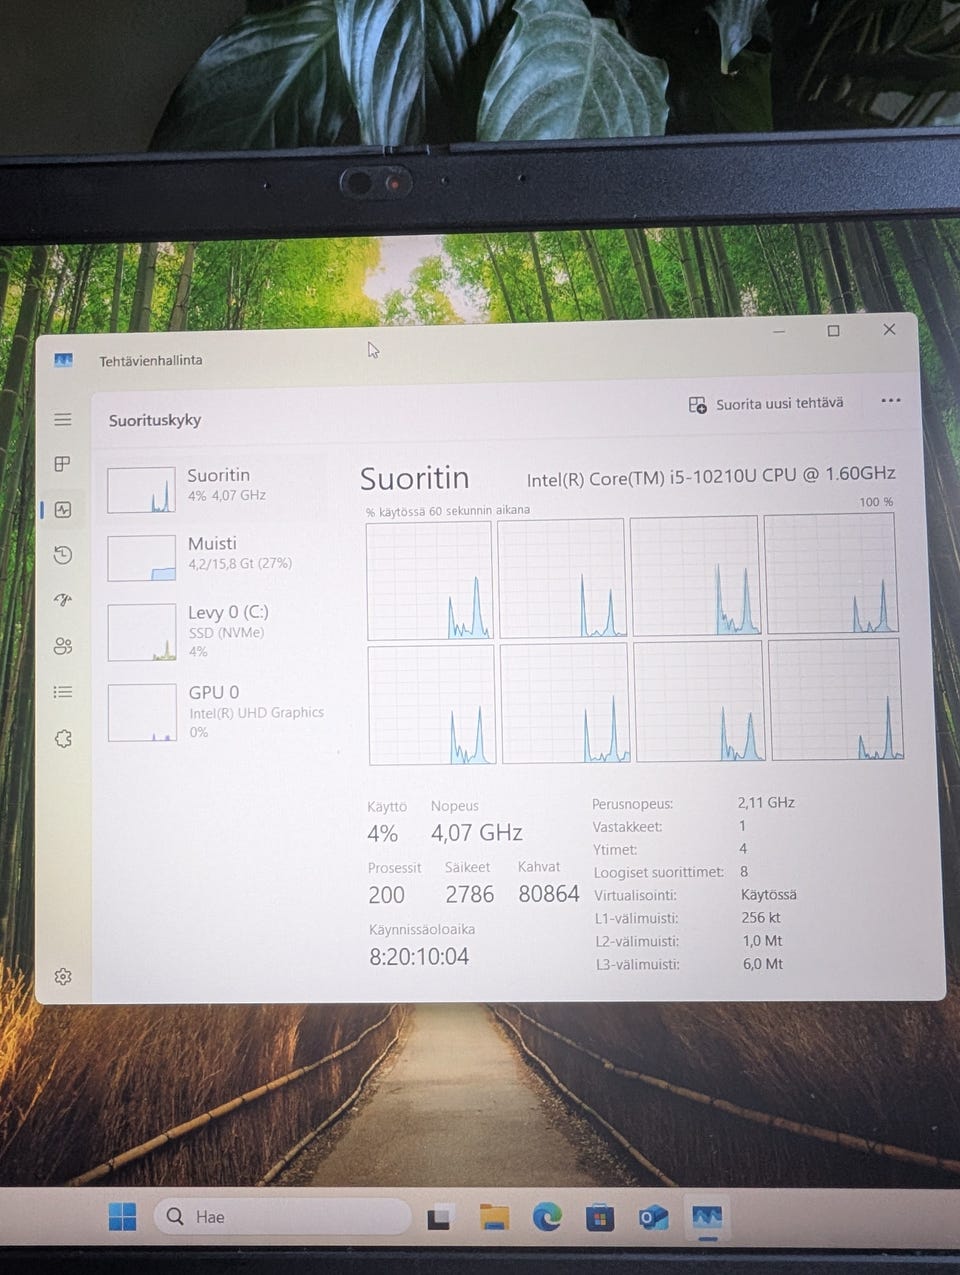Click Suorita uusi tehtävä button
This screenshot has width=960, height=1275.
tap(766, 404)
